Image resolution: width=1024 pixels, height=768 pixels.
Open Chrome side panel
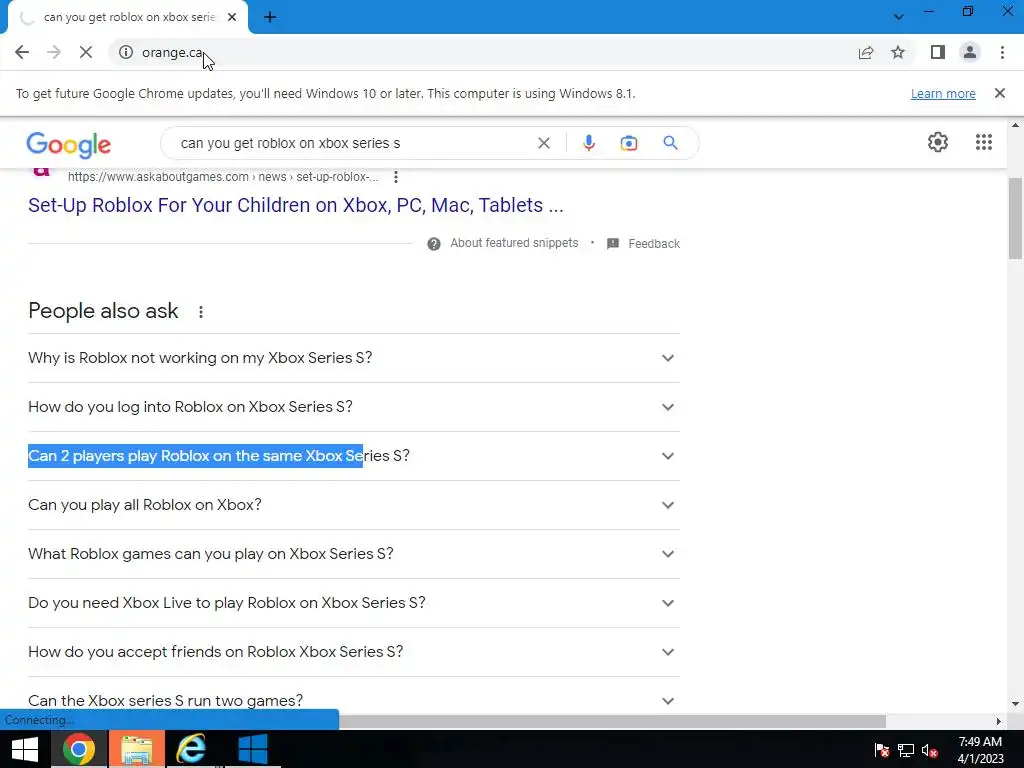click(x=938, y=52)
